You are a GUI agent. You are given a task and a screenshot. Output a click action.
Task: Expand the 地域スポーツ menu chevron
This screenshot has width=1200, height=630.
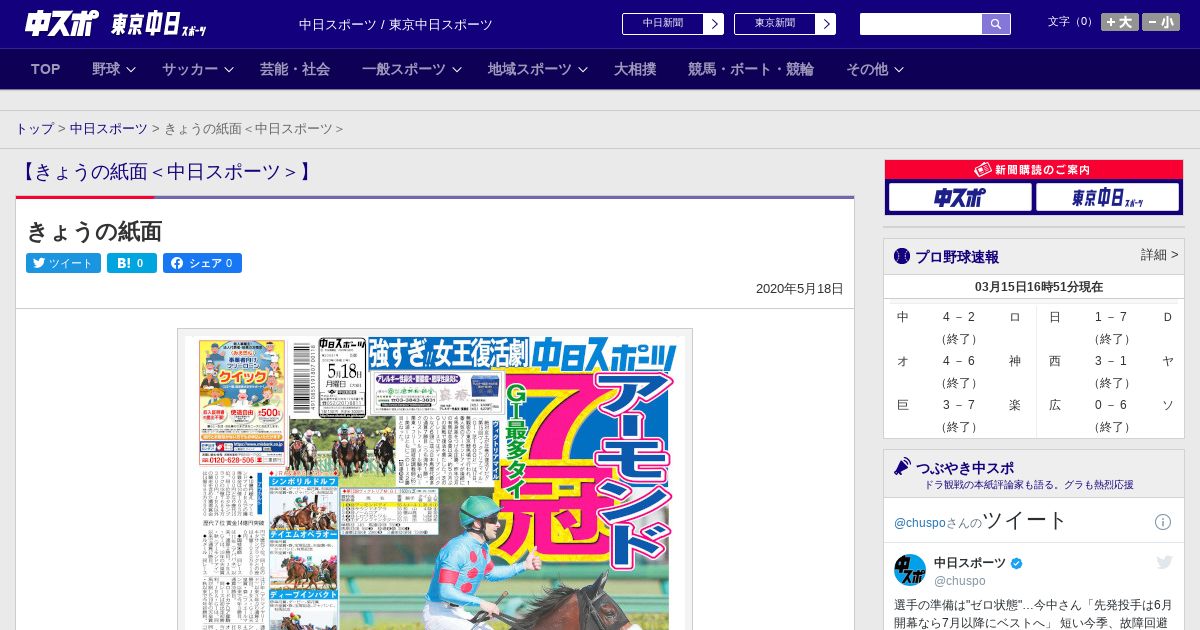tap(583, 70)
